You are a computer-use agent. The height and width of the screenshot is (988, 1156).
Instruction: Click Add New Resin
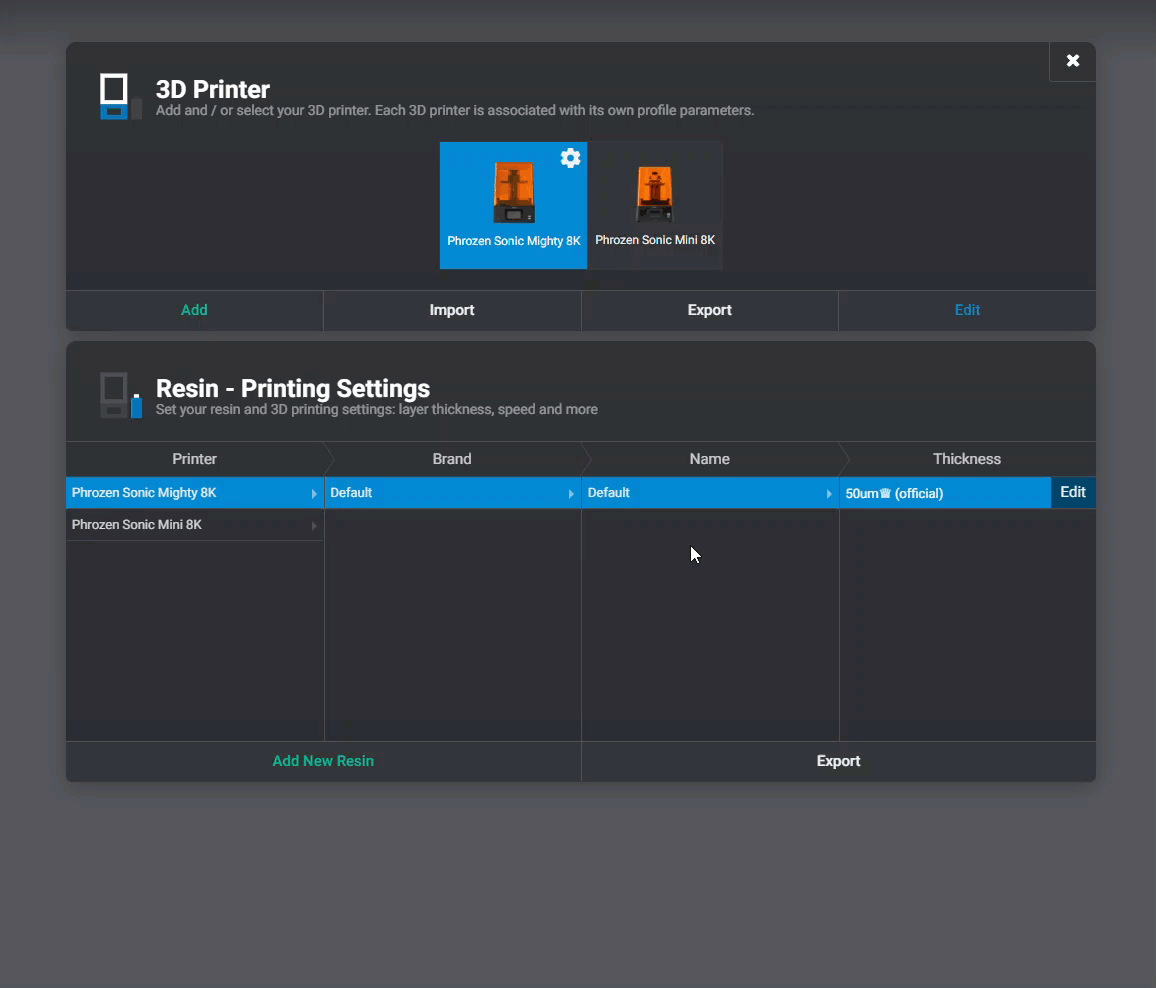click(323, 761)
